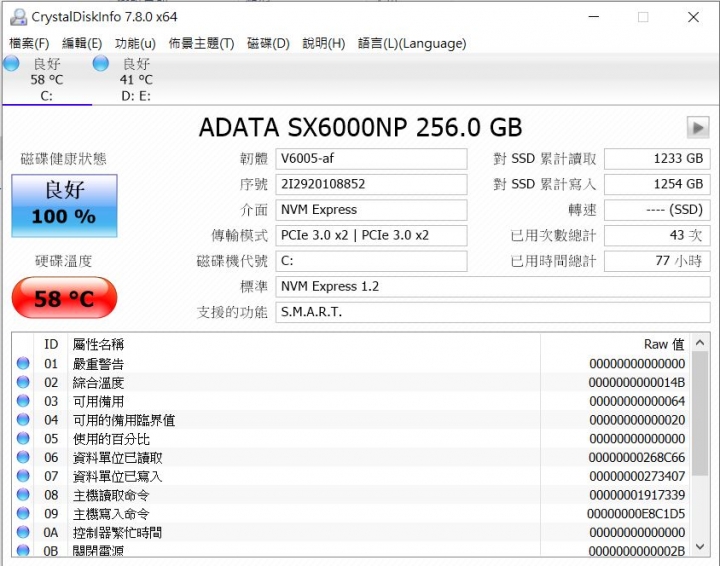Click the 良好 100 % health status button

pos(64,206)
